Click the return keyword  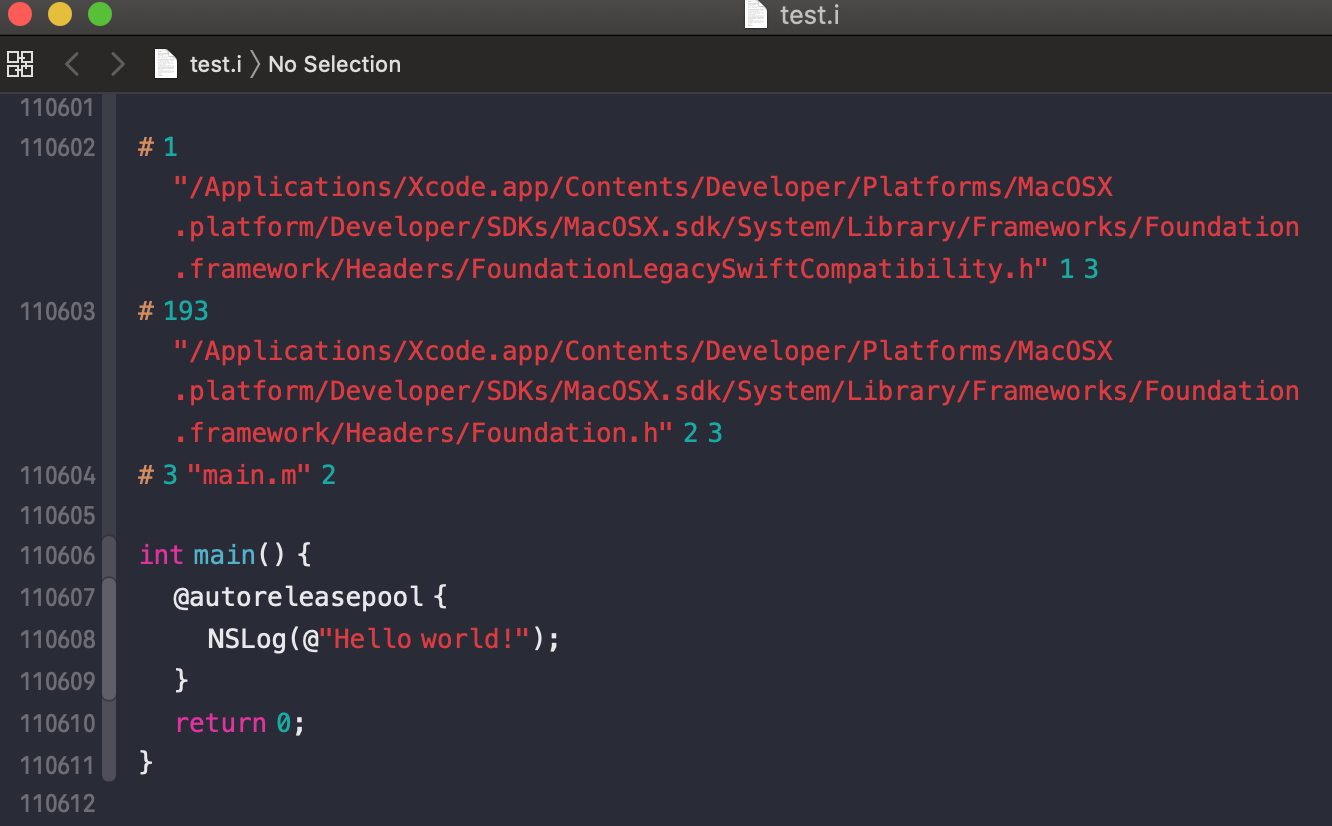point(221,723)
